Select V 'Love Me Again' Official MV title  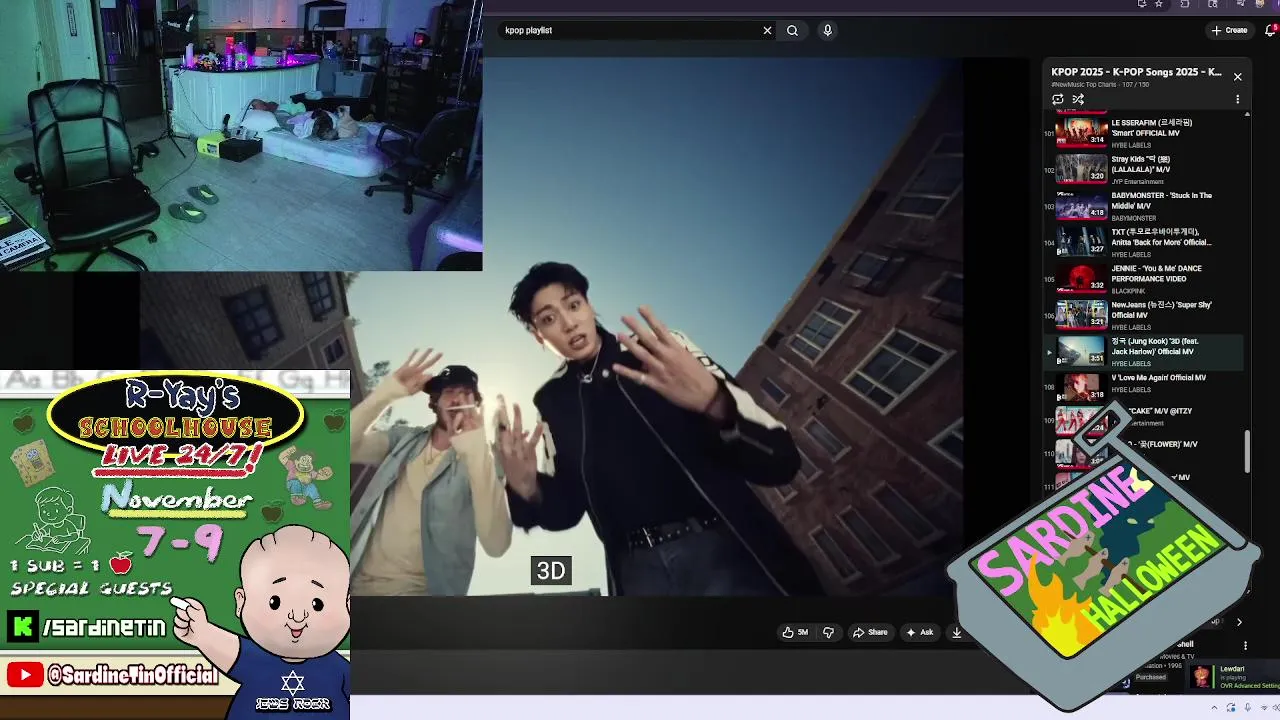tap(1158, 378)
